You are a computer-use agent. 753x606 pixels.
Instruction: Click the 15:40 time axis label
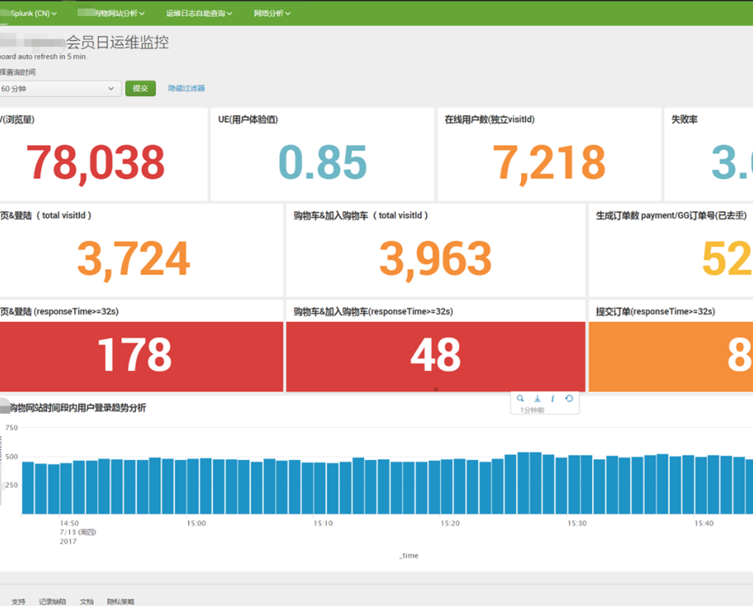[x=704, y=523]
